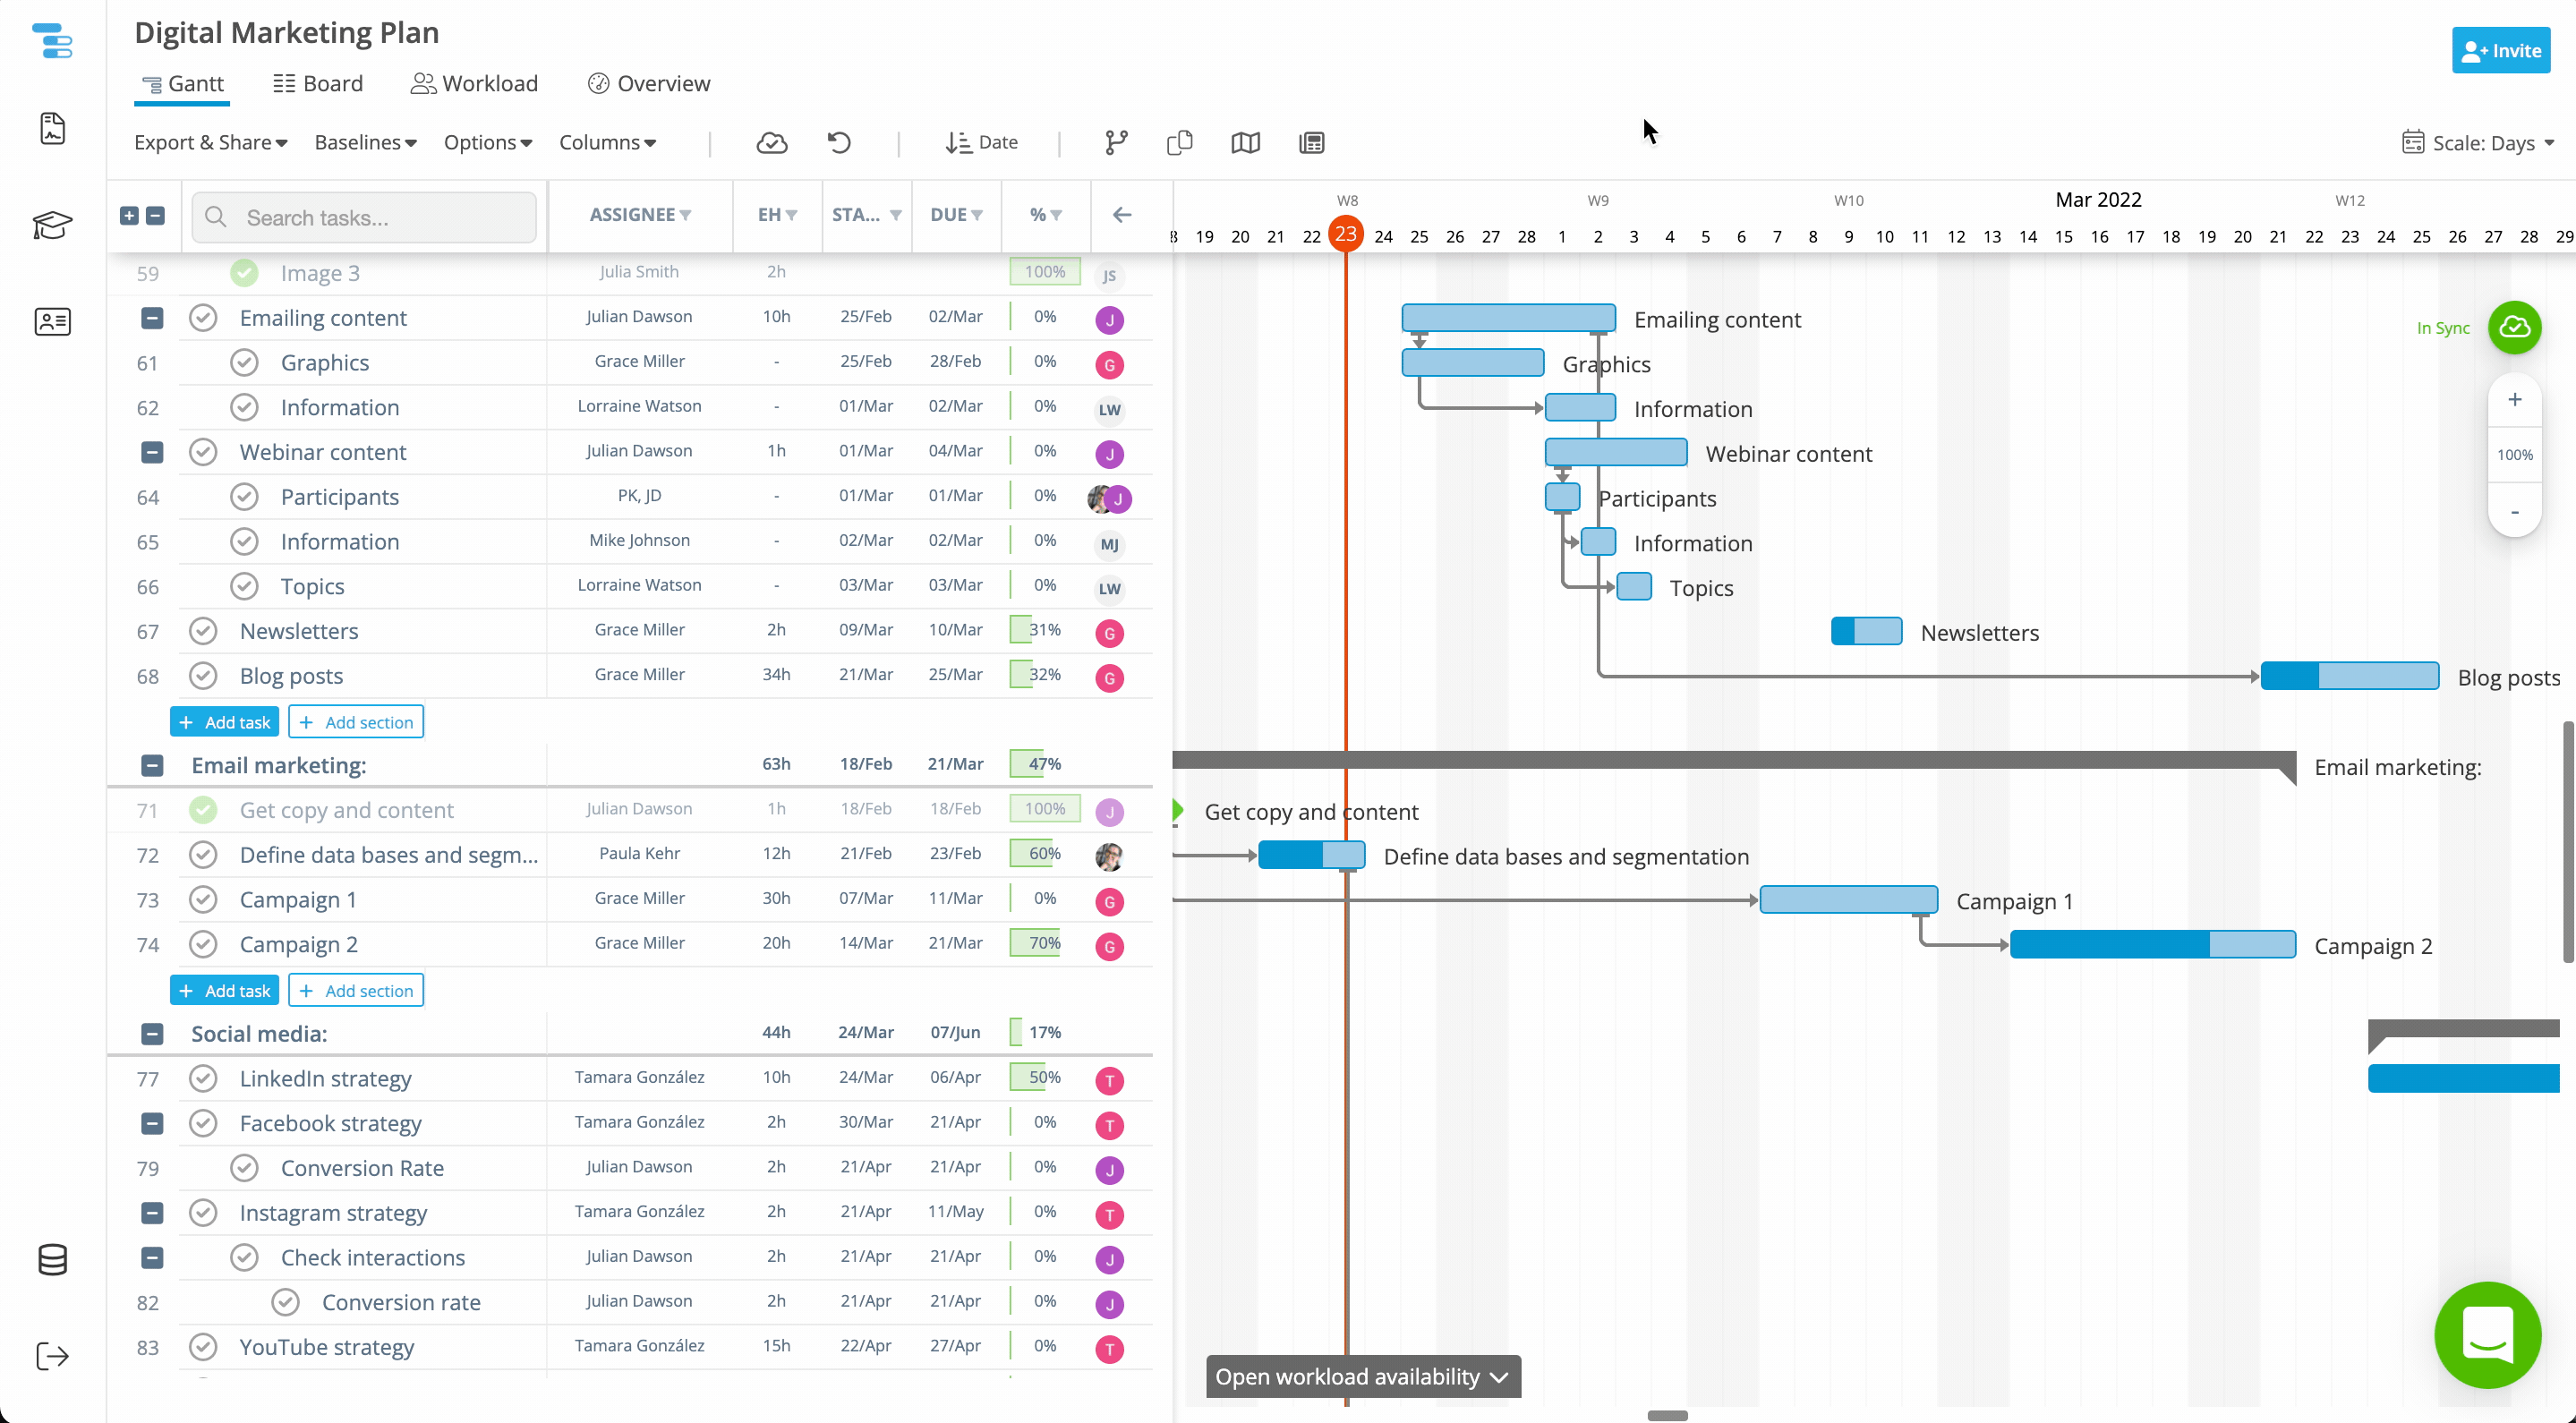Open the learning center graduation cap icon
The height and width of the screenshot is (1423, 2576).
[x=52, y=226]
